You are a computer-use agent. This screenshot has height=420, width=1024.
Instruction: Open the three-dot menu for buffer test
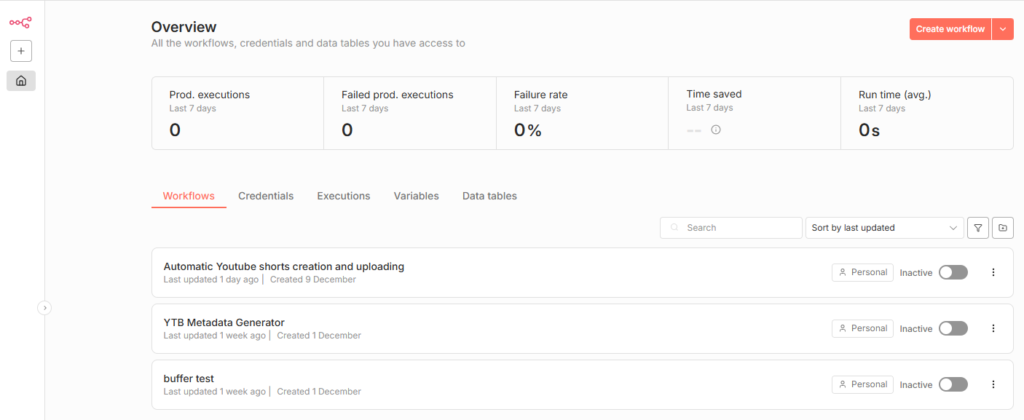993,384
